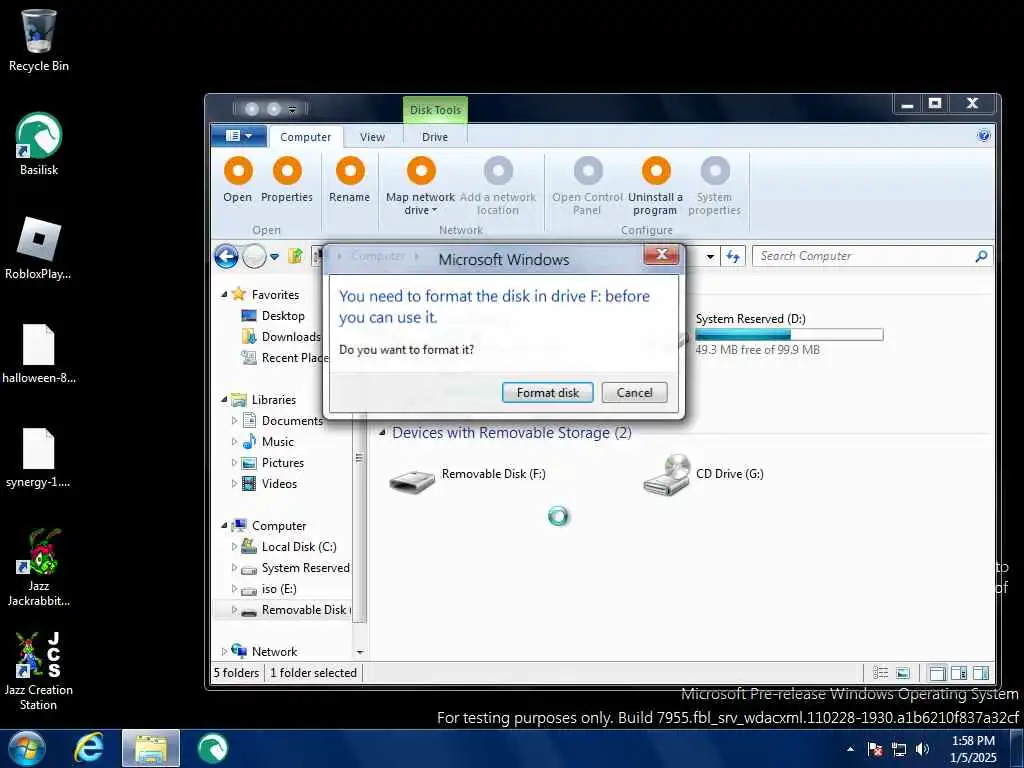The image size is (1024, 768).
Task: Click the Rename ribbon button
Action: point(349,180)
